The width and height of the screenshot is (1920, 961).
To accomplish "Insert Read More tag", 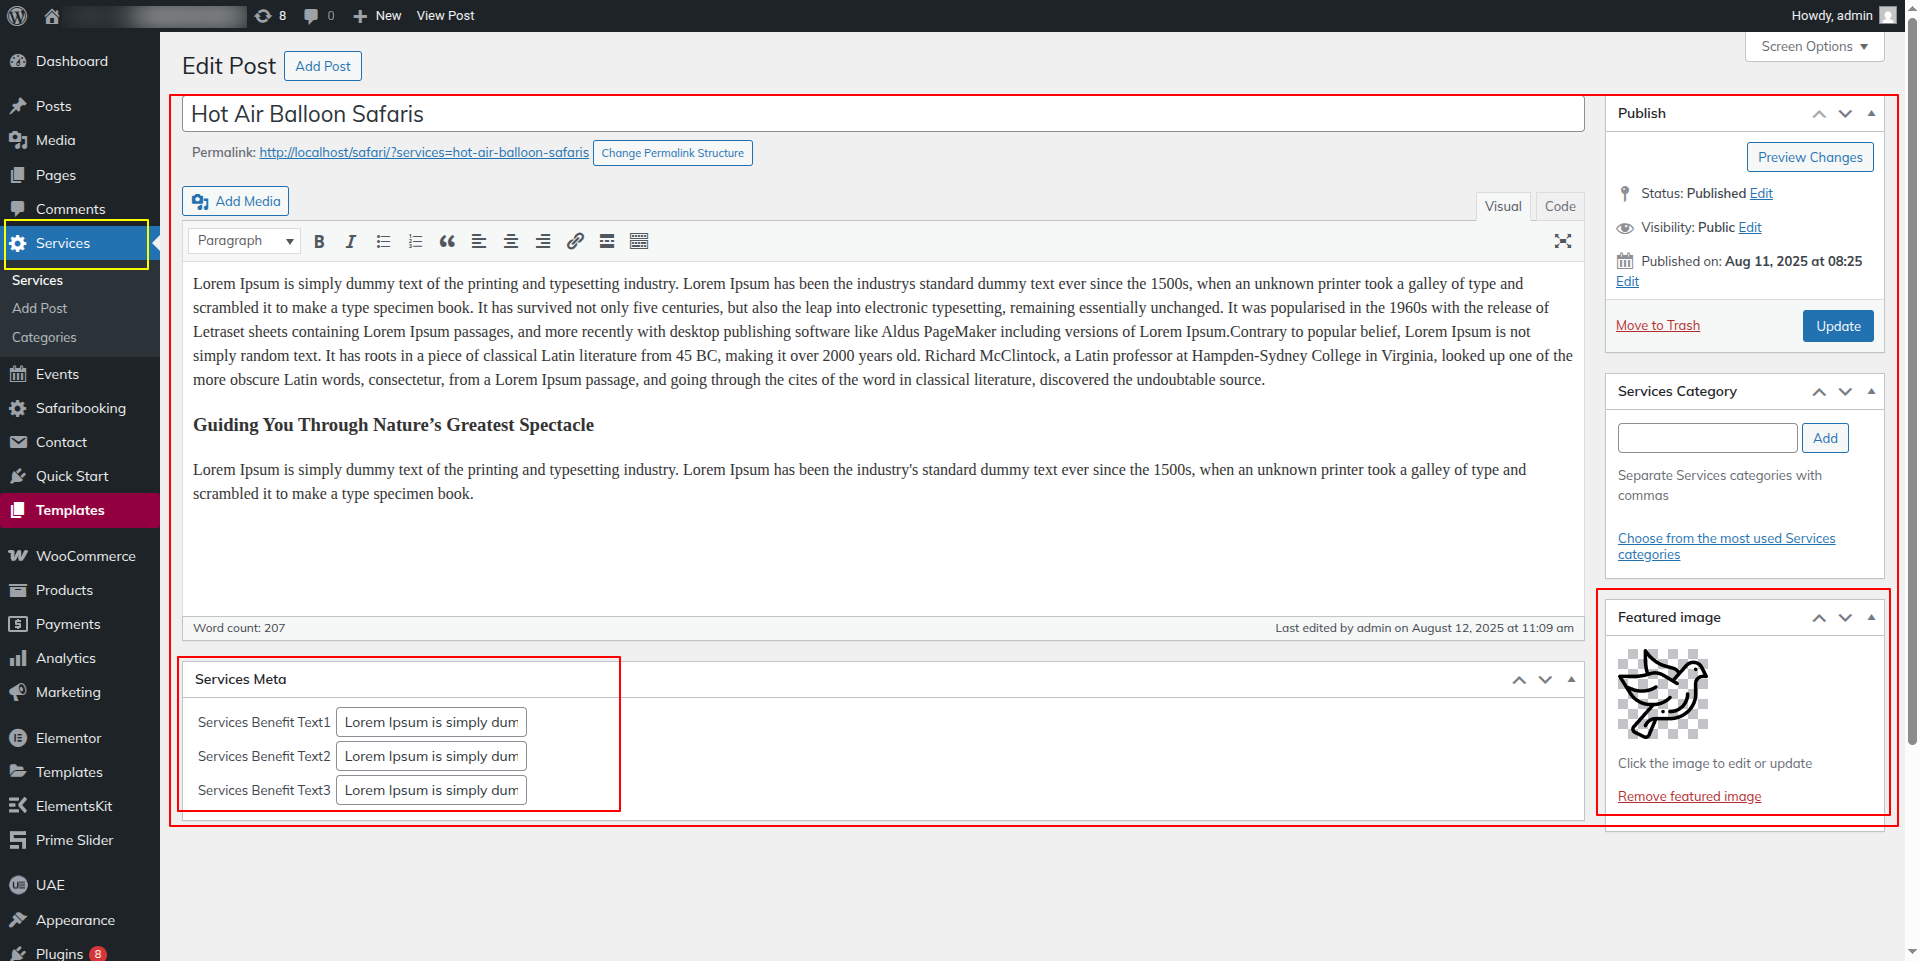I will (607, 242).
